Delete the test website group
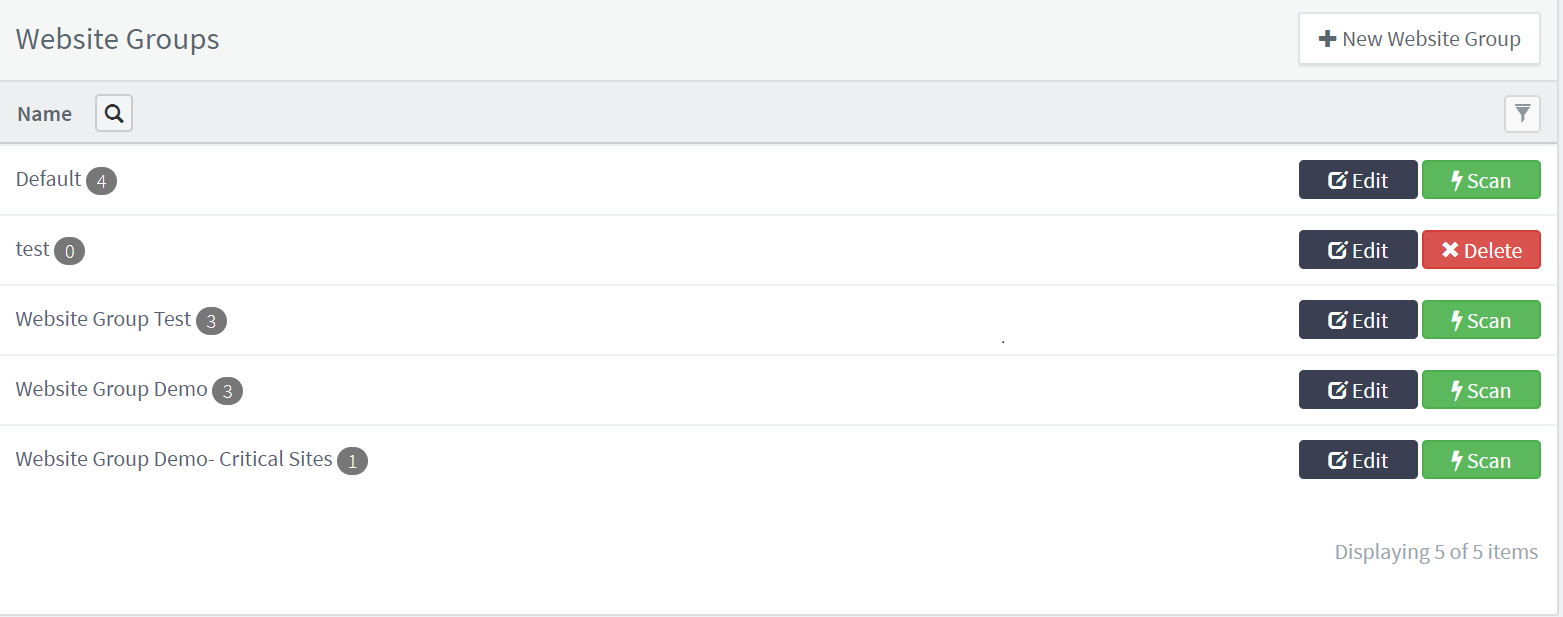The image size is (1563, 617). [1481, 250]
